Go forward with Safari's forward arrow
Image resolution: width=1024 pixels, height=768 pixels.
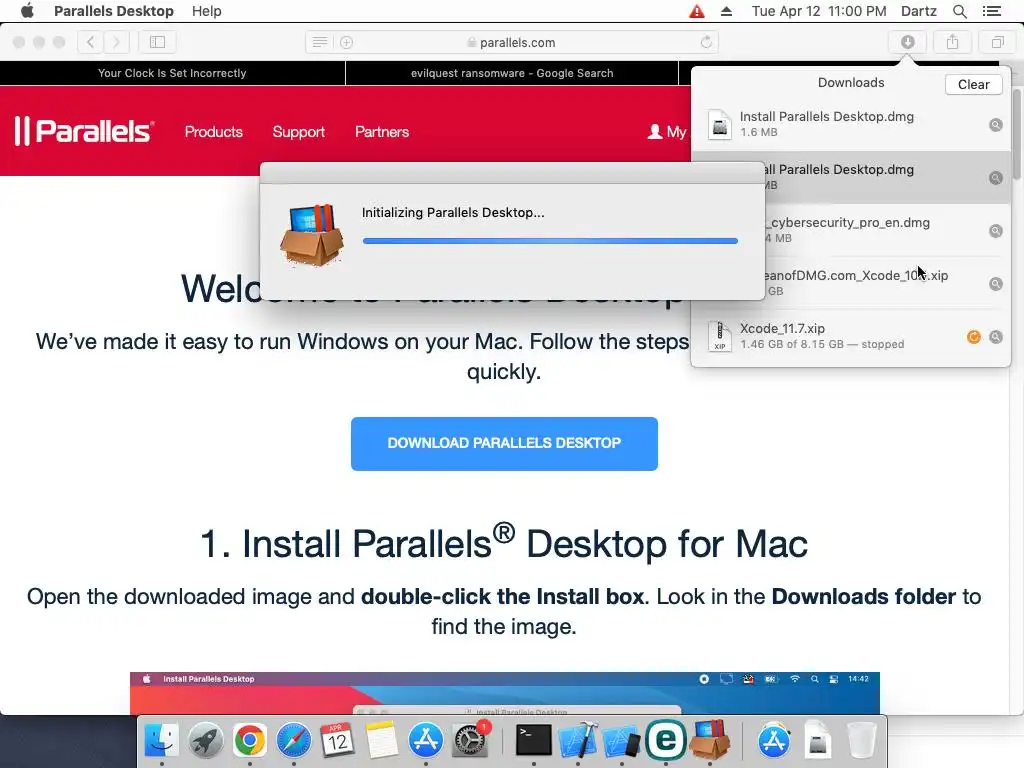[116, 42]
